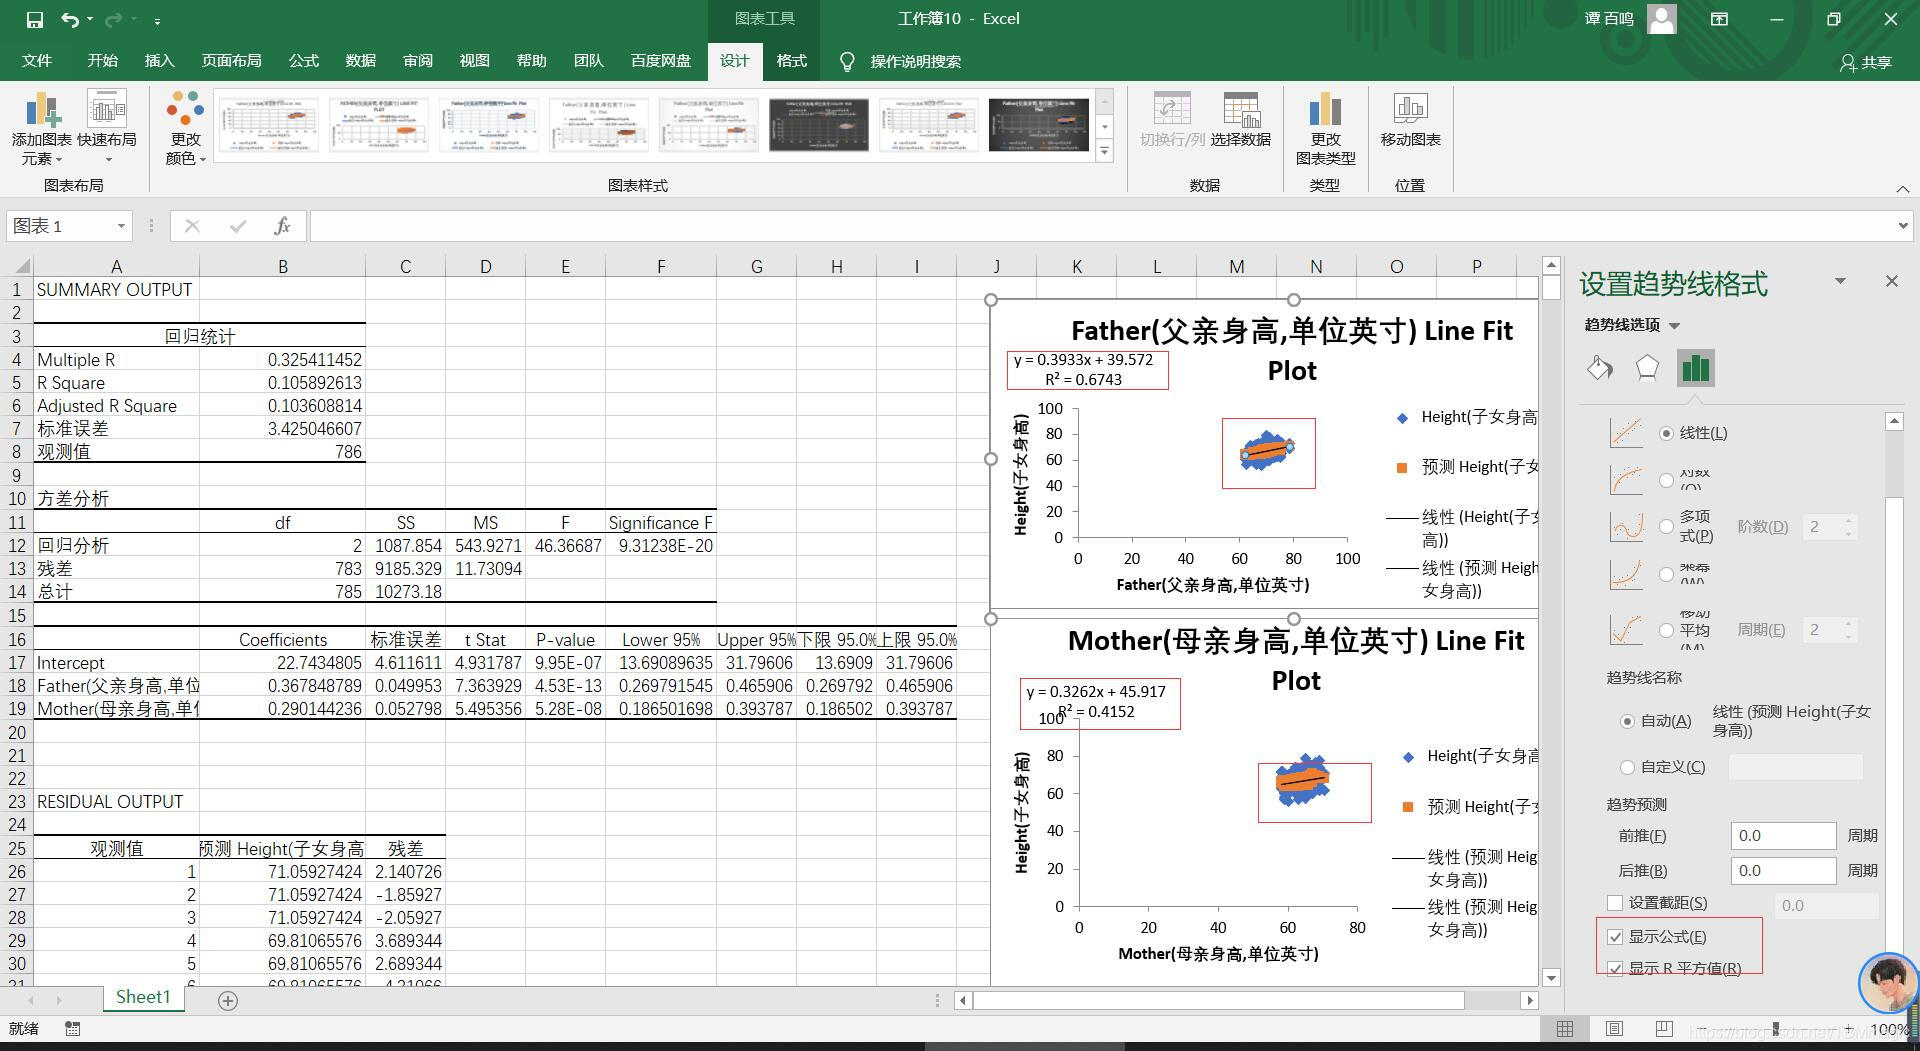The width and height of the screenshot is (1920, 1051).
Task: Click the insert function fx icon
Action: pyautogui.click(x=282, y=226)
